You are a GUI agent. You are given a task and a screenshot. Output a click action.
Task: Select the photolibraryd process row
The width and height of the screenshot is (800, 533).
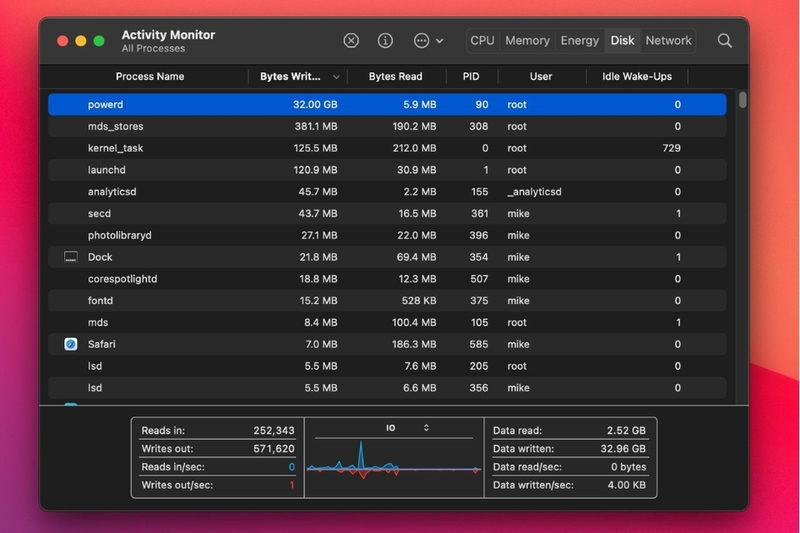[x=387, y=236]
